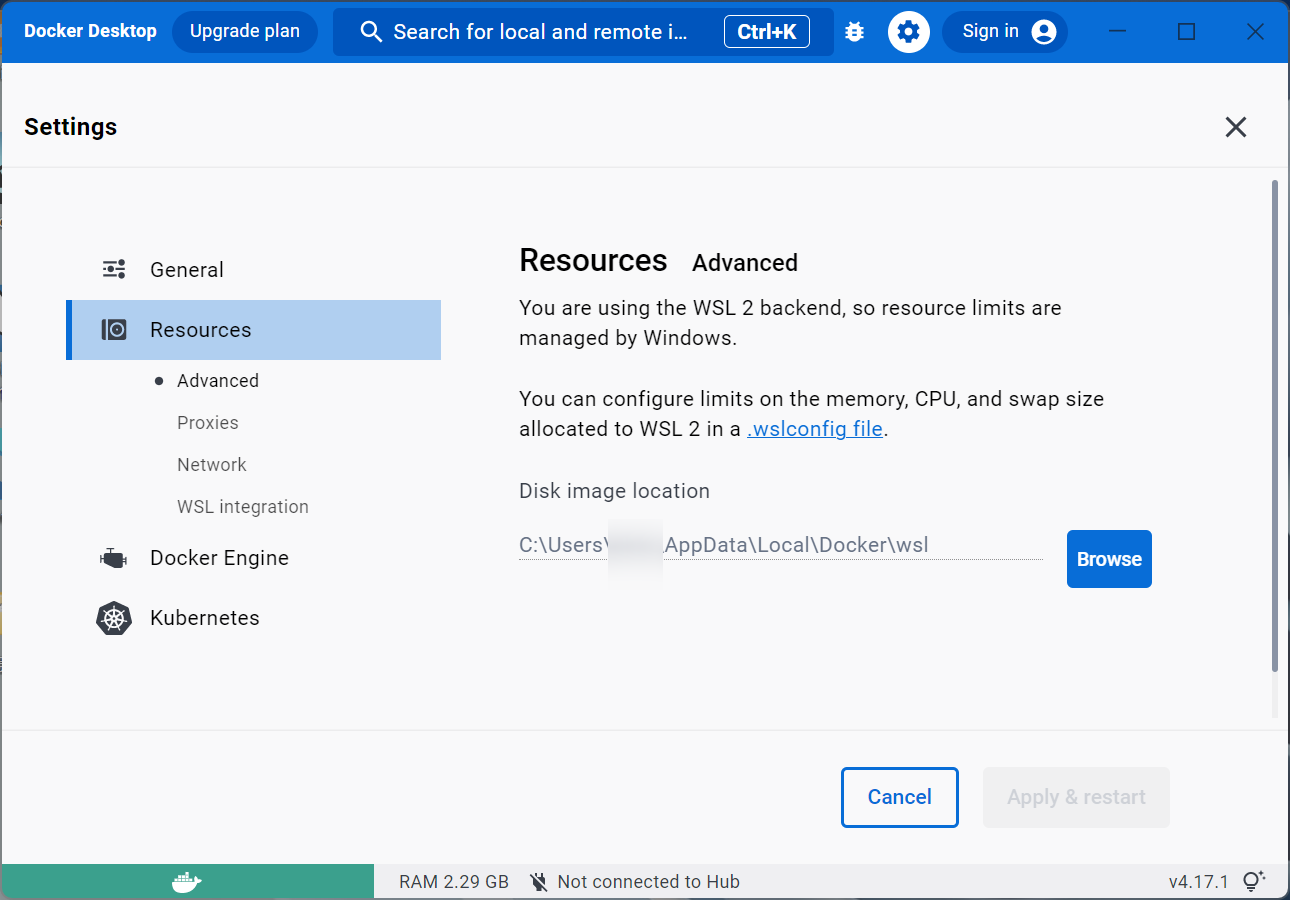This screenshot has height=900, width=1290.
Task: Open the Advanced resources sub-item
Action: (x=218, y=381)
